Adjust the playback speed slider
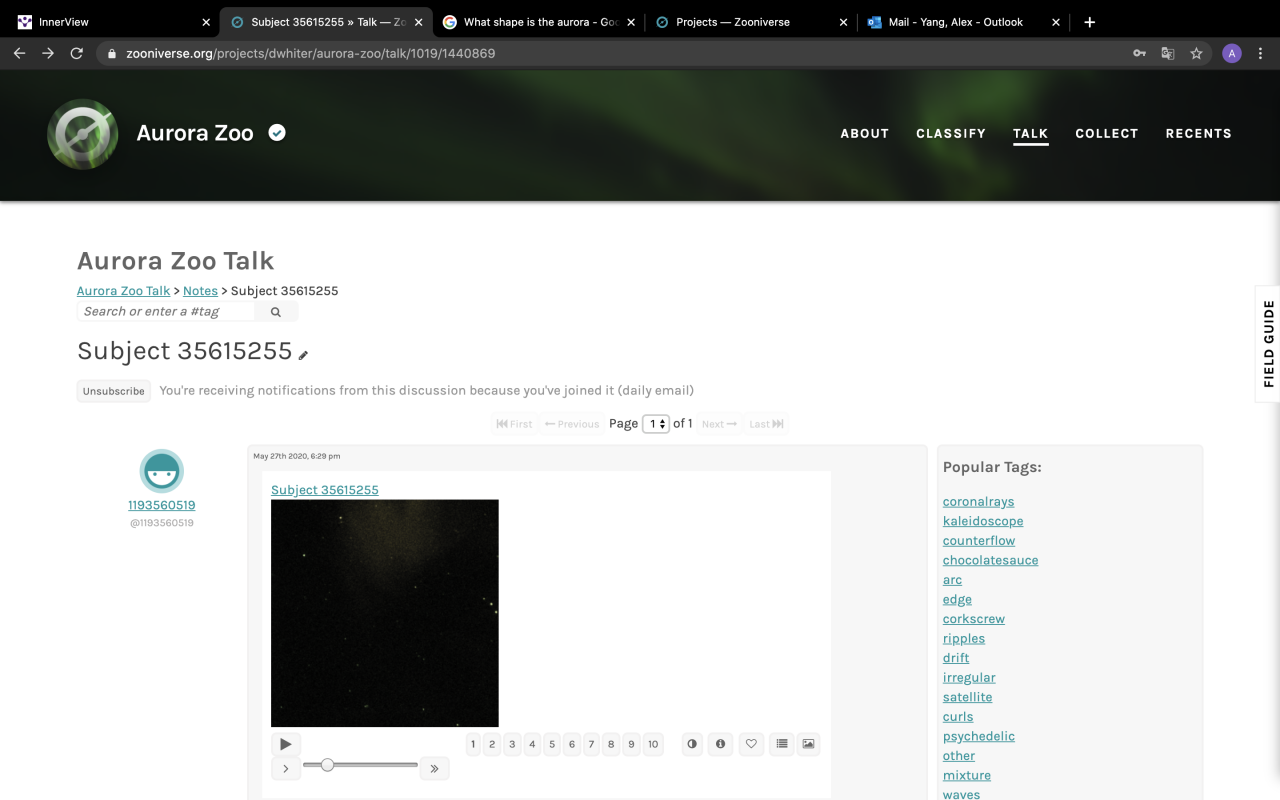This screenshot has width=1280, height=800. (360, 765)
